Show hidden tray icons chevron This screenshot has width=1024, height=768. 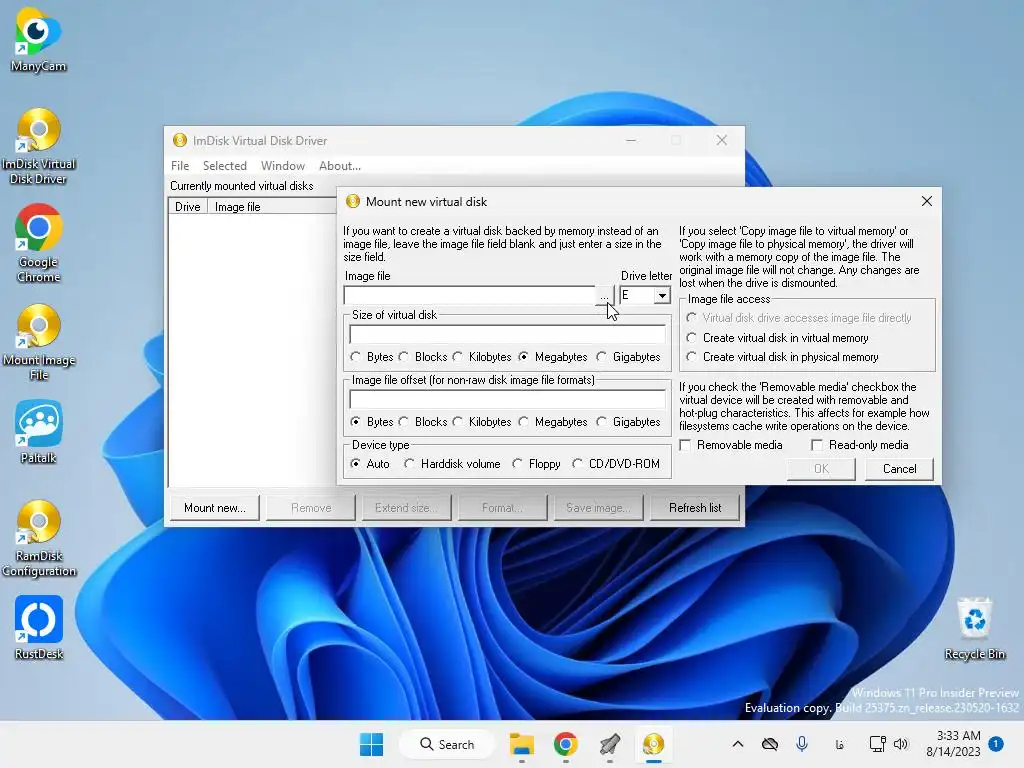click(x=738, y=744)
